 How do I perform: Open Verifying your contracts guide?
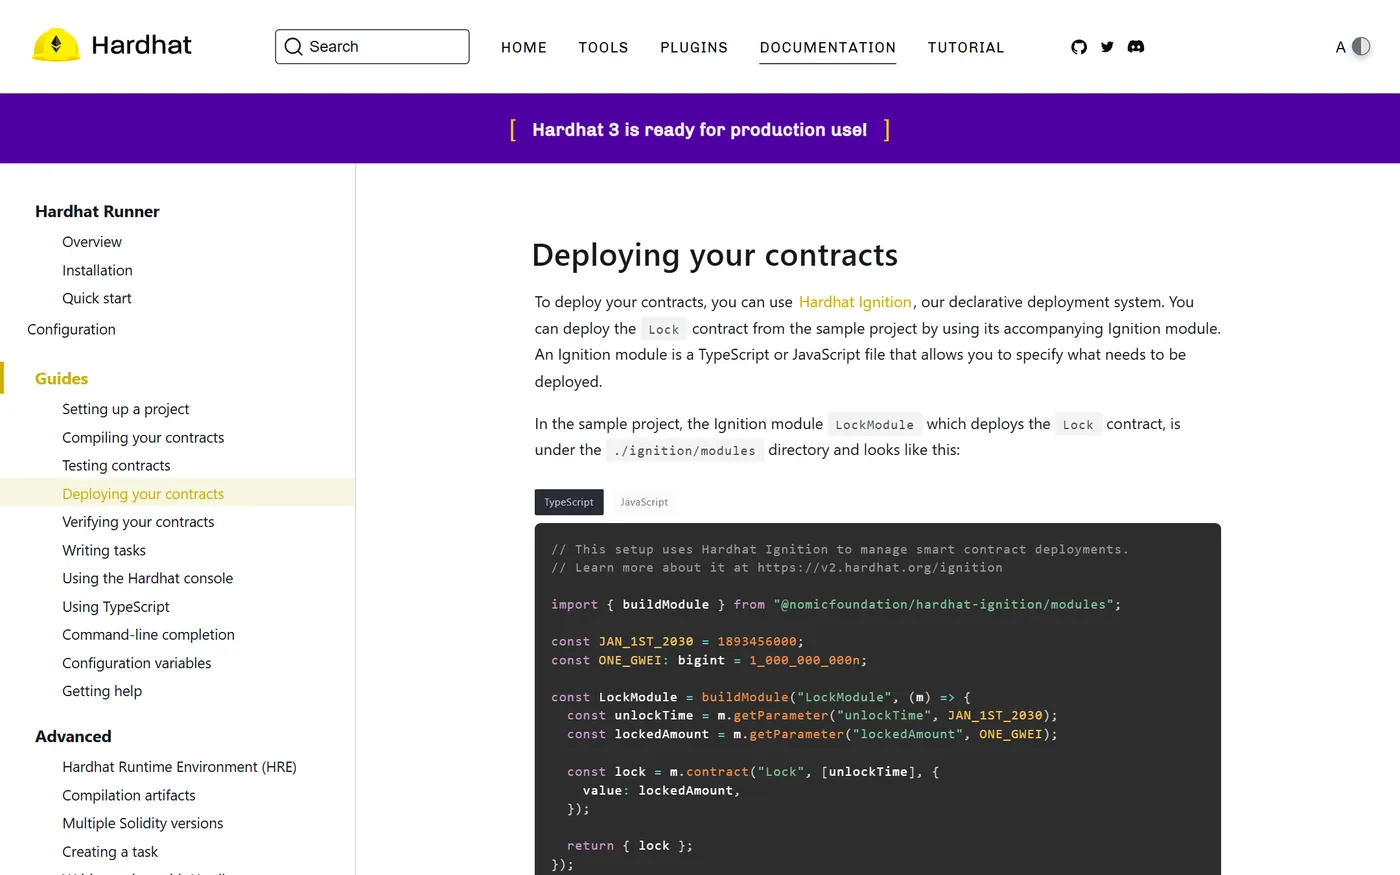138,522
